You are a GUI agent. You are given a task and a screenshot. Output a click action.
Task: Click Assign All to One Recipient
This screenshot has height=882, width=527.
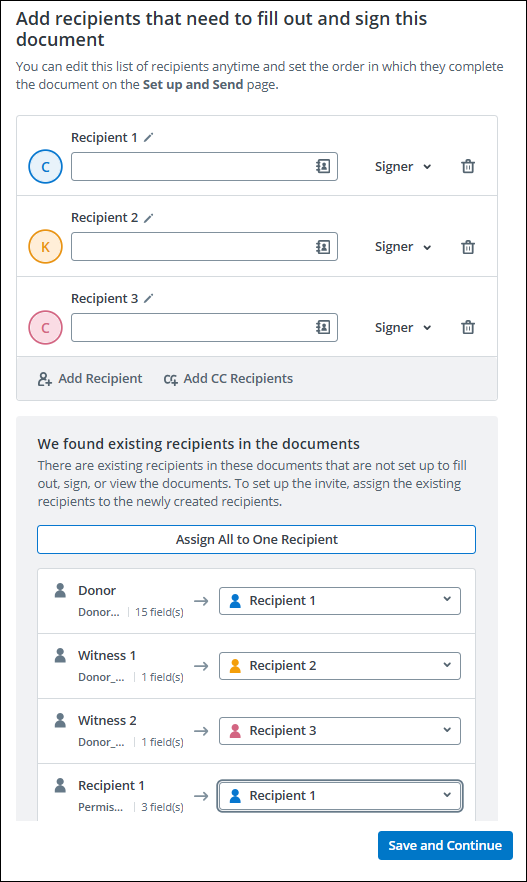coord(256,539)
